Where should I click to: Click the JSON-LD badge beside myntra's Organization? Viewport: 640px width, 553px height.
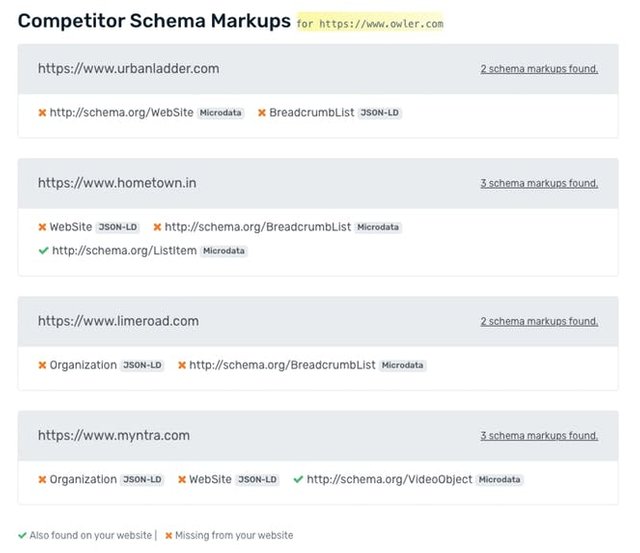point(142,480)
